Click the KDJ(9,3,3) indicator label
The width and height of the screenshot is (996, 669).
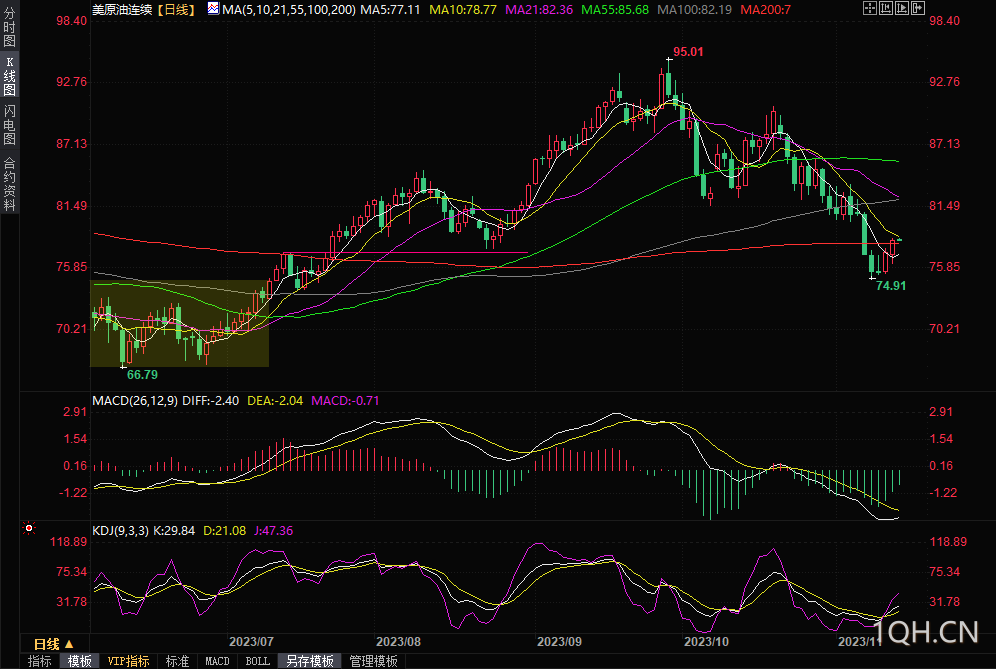[x=120, y=531]
